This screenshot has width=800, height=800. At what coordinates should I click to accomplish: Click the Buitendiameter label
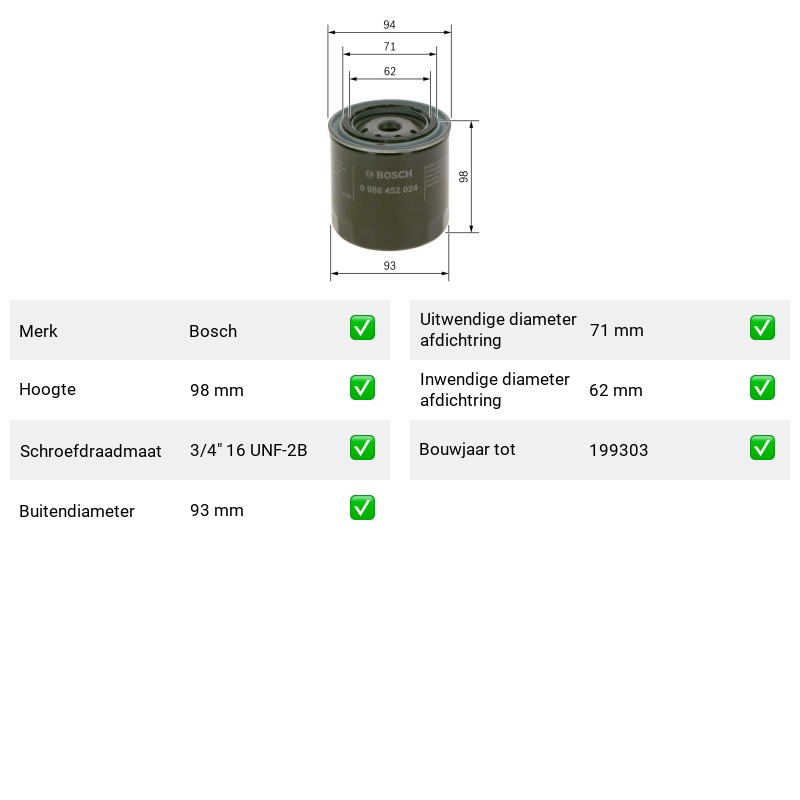tap(77, 511)
